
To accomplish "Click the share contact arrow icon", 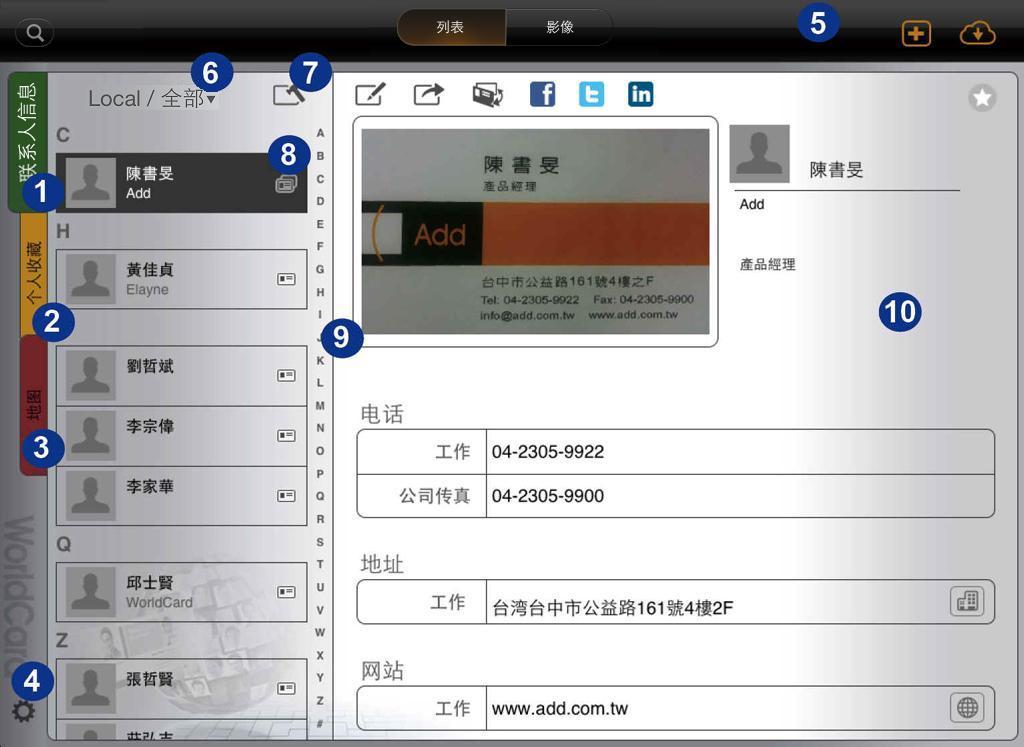I will [428, 94].
